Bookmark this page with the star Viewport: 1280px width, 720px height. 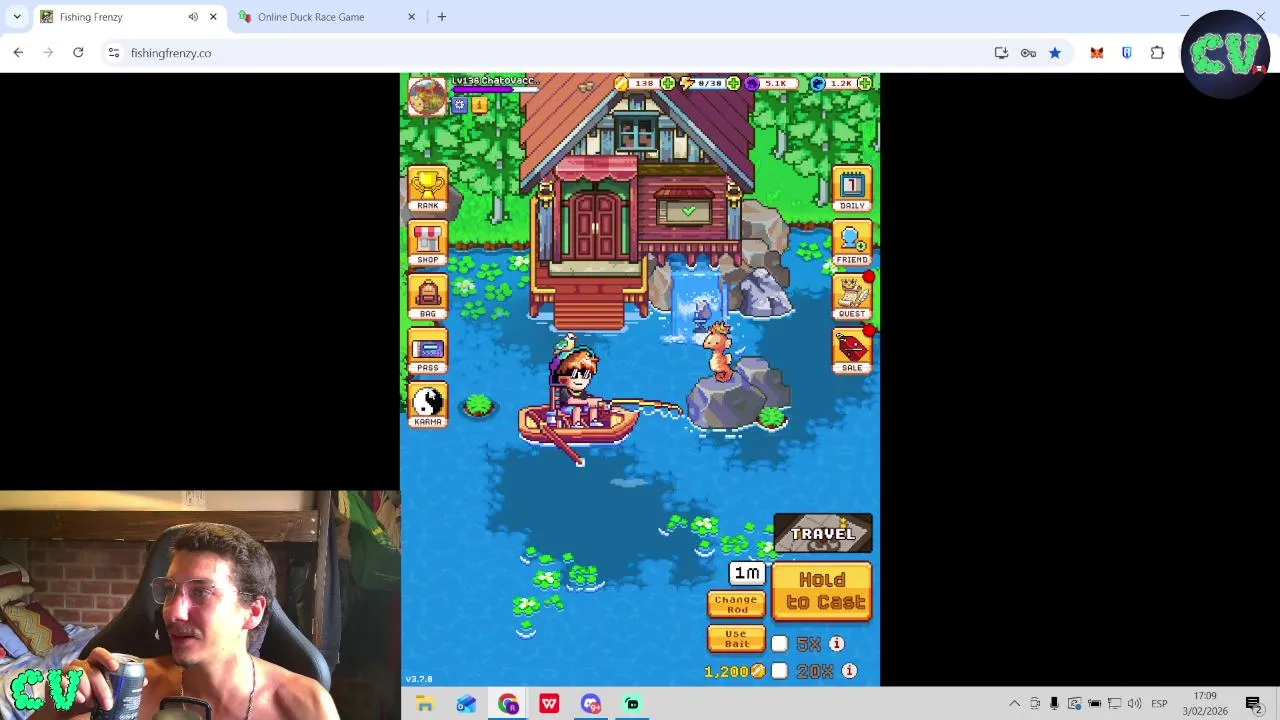1055,53
